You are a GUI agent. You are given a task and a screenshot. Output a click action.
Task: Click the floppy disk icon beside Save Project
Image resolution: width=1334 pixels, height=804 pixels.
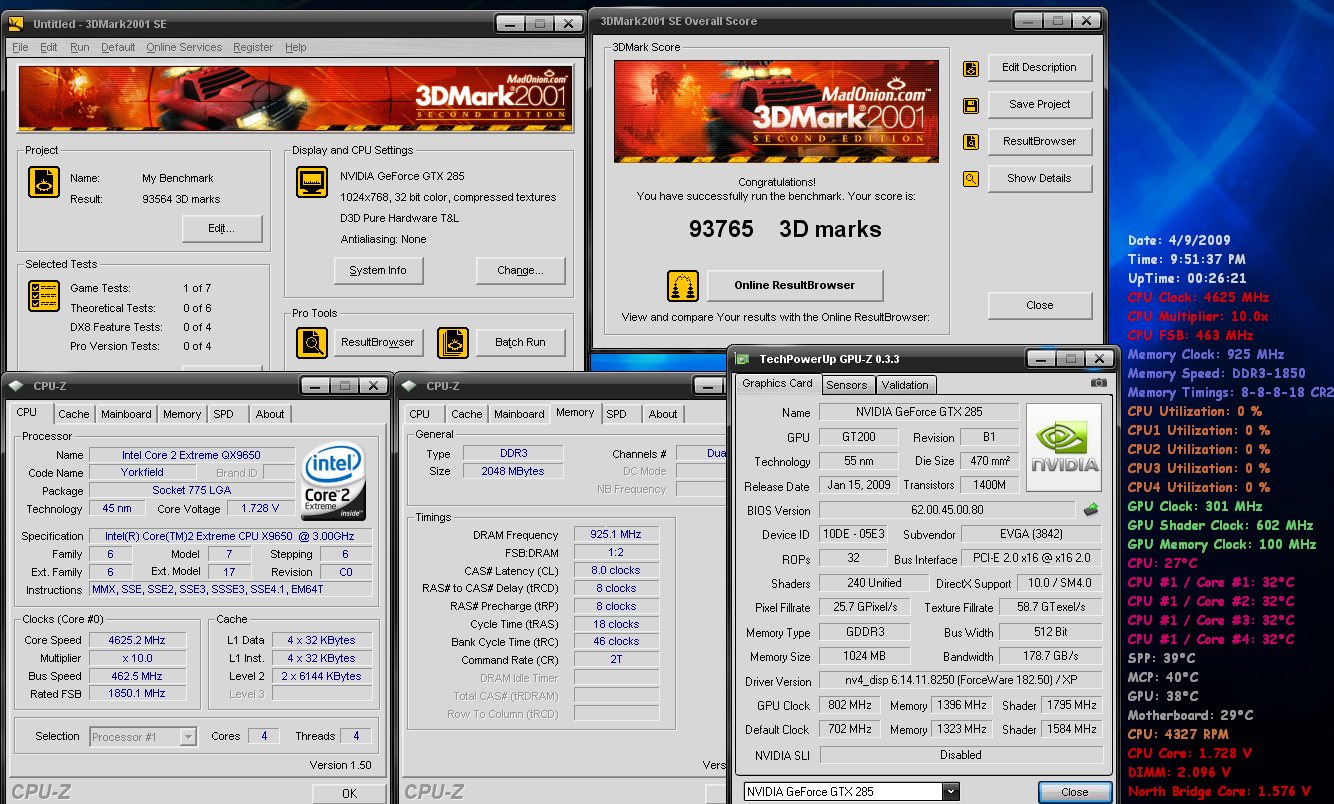pos(970,105)
